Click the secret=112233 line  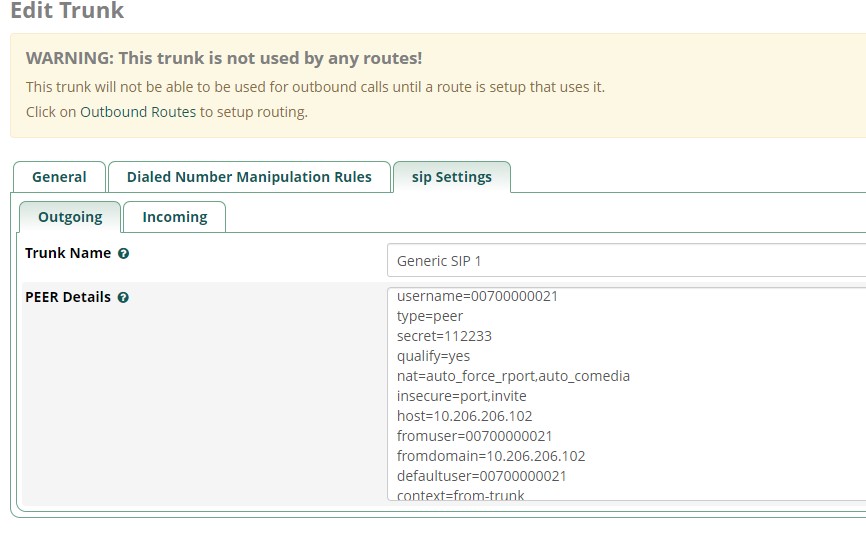click(444, 336)
